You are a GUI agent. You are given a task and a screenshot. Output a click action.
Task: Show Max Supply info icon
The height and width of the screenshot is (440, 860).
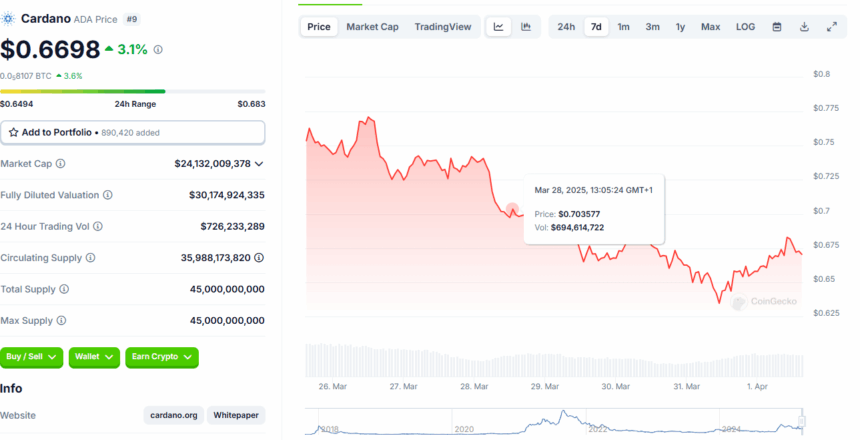(x=61, y=320)
